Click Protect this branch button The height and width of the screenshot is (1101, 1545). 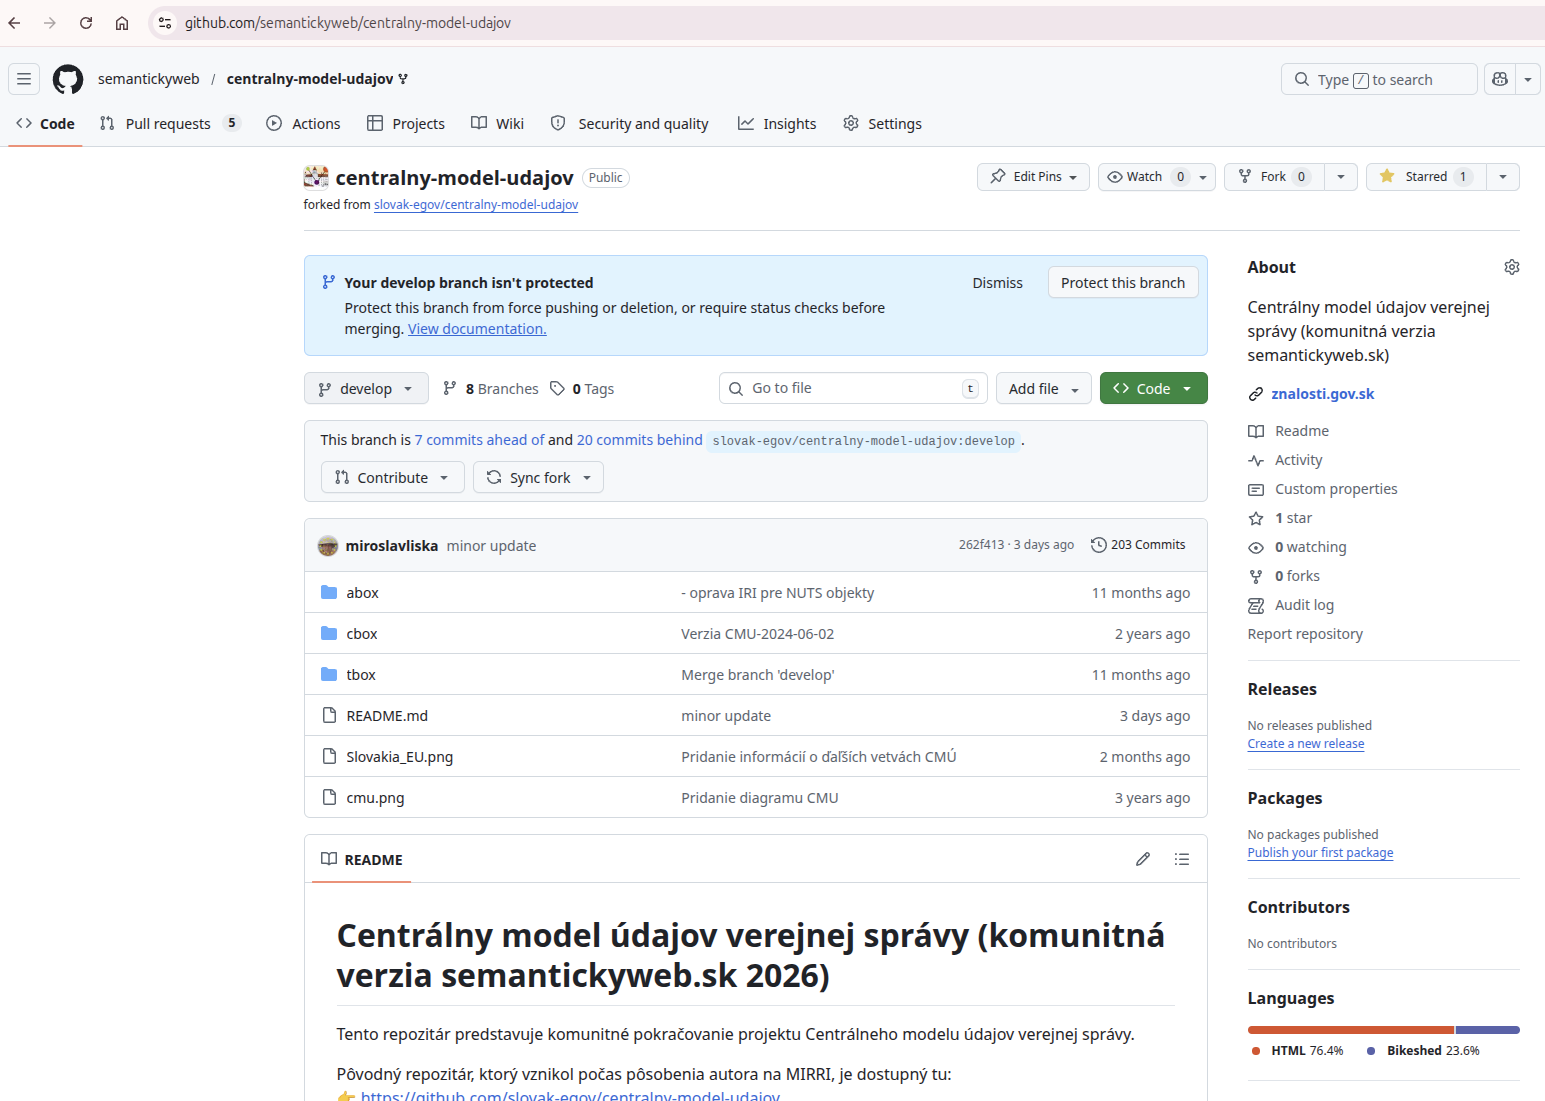[1122, 283]
